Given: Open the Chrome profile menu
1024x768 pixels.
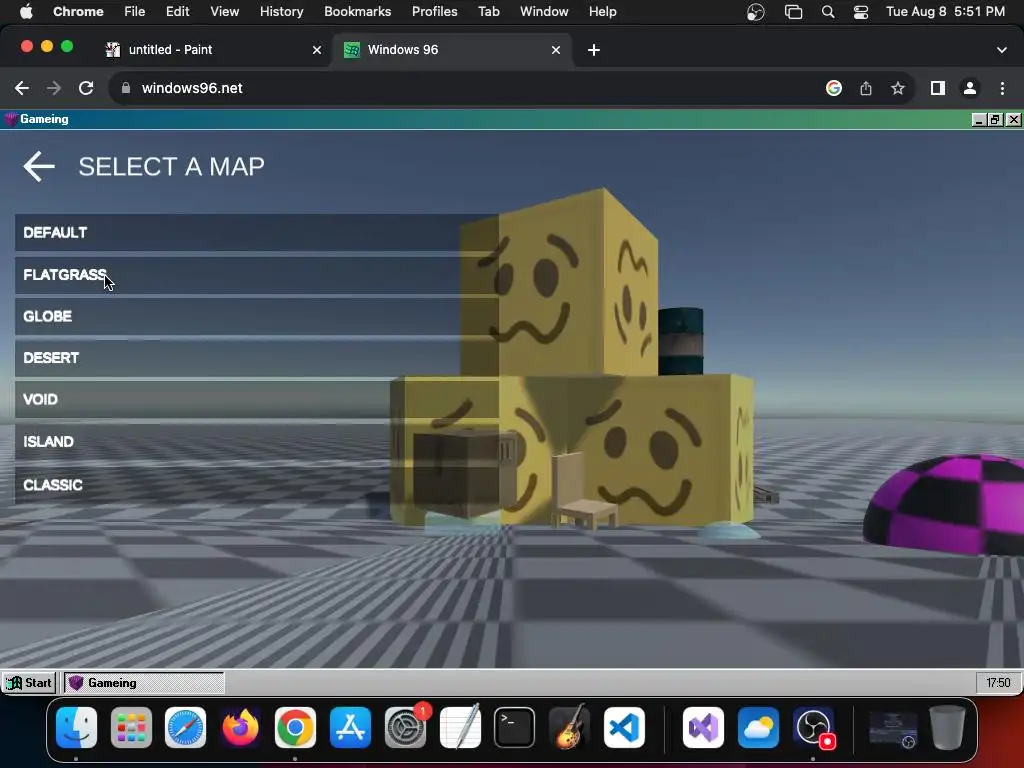Looking at the screenshot, I should tap(970, 88).
